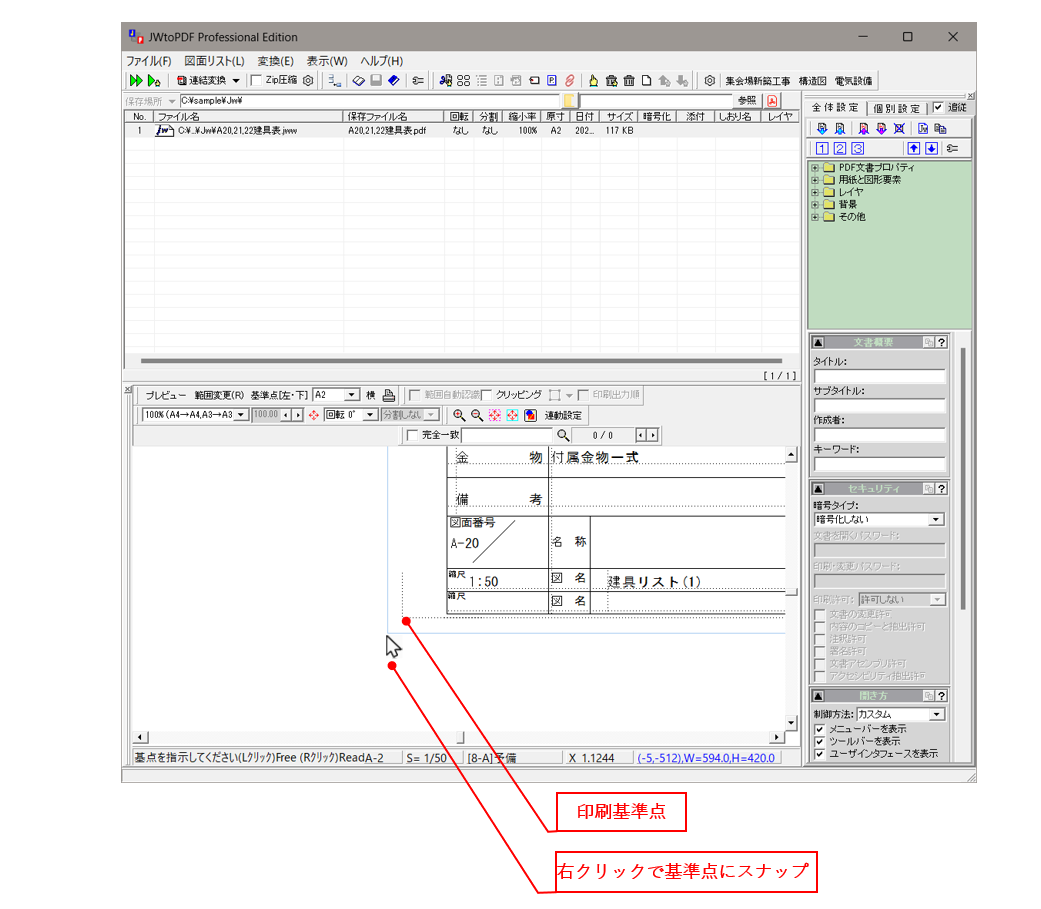
Task: Click the zoom-out magnifier in preview toolbar
Action: (x=476, y=414)
